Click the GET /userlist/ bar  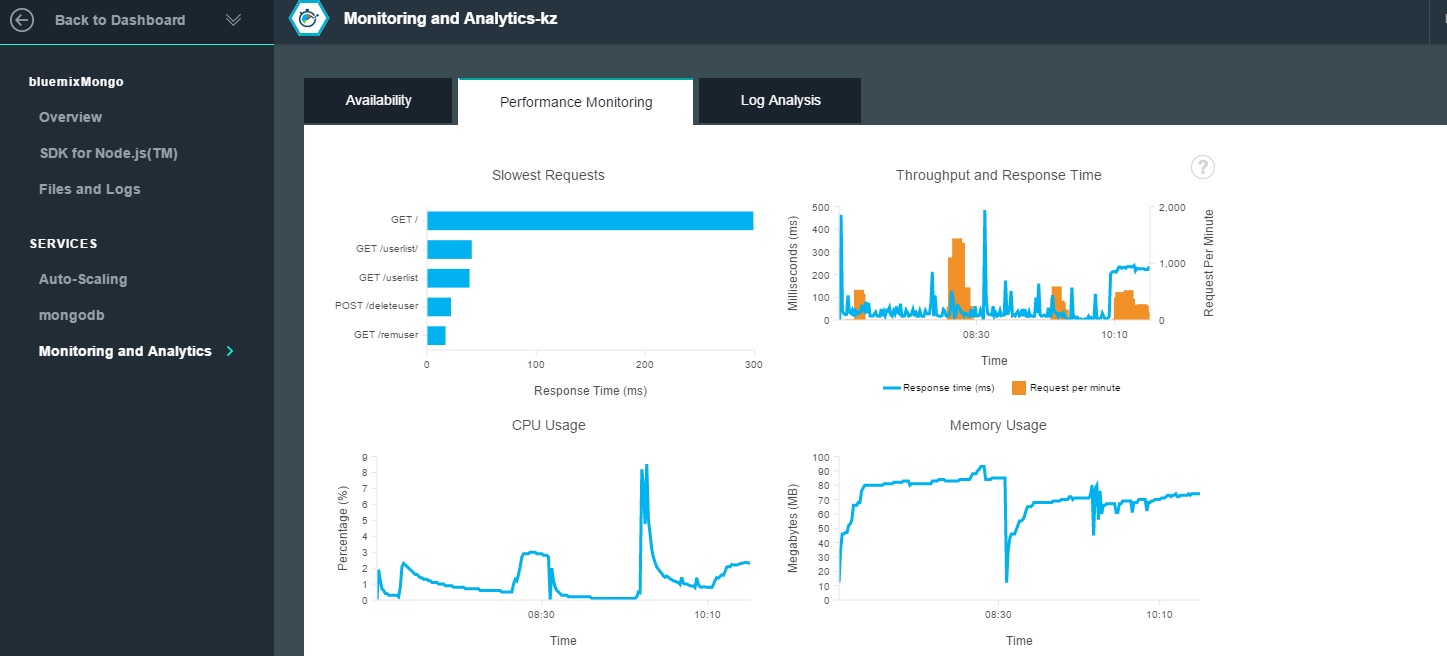click(449, 249)
